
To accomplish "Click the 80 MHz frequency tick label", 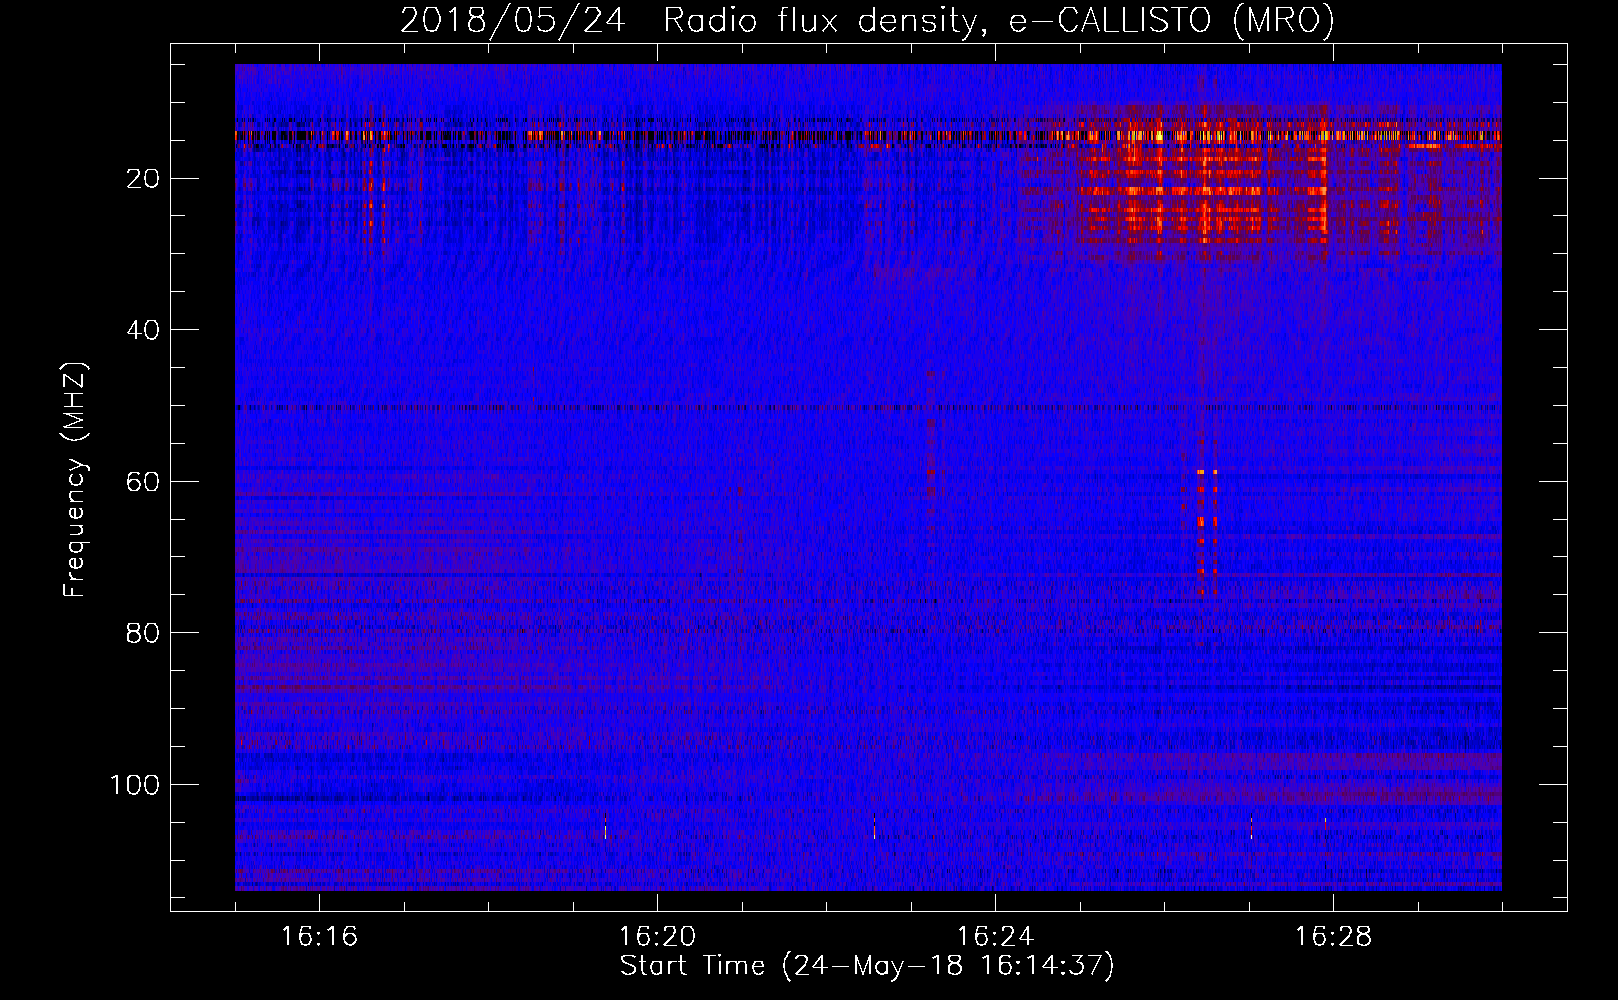I will (x=144, y=633).
